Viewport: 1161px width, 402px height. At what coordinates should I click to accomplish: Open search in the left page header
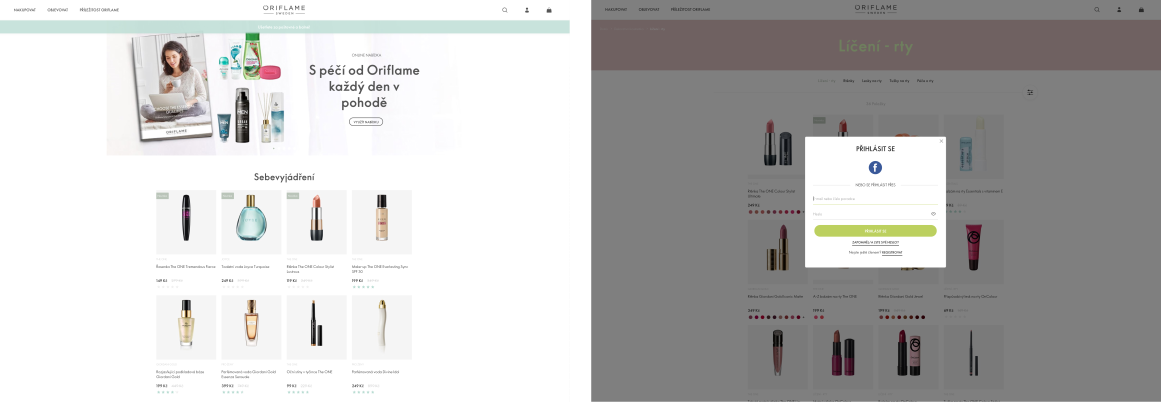(505, 10)
